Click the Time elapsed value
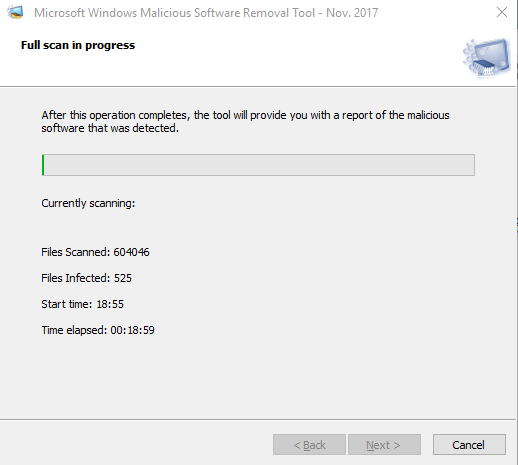Viewport: 518px width, 465px height. click(132, 330)
